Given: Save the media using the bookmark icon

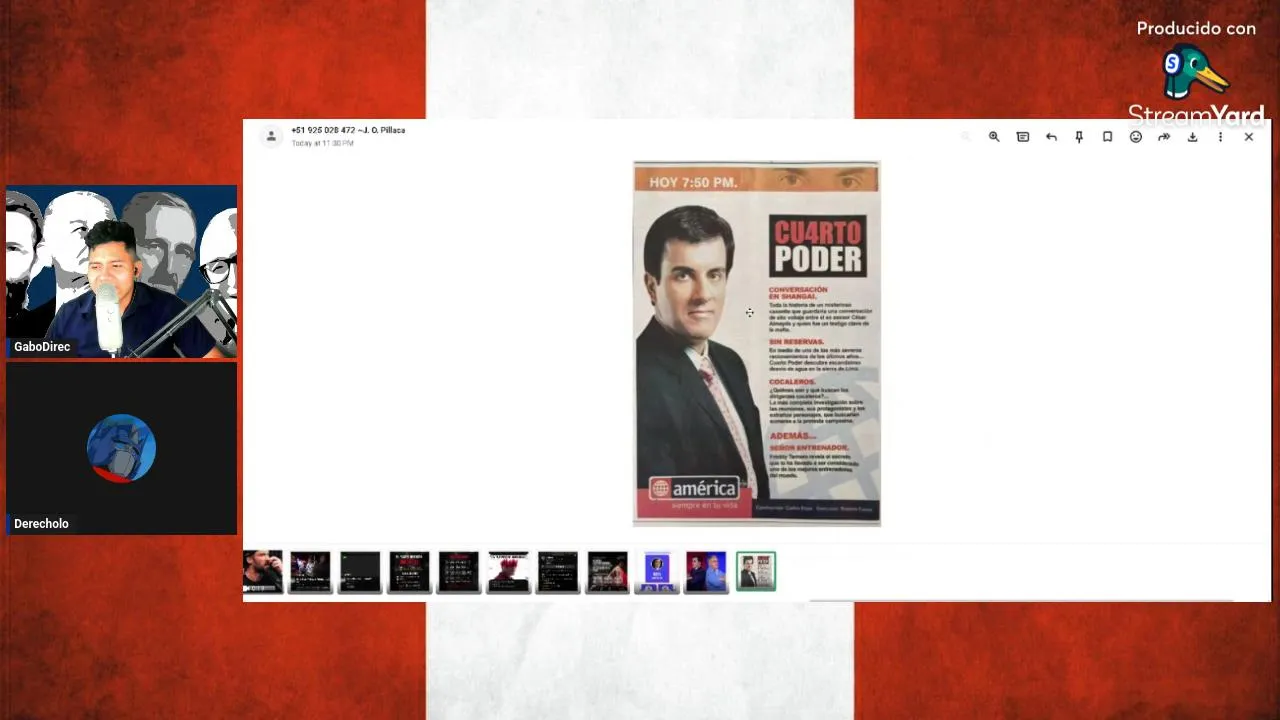Looking at the screenshot, I should pos(1107,137).
